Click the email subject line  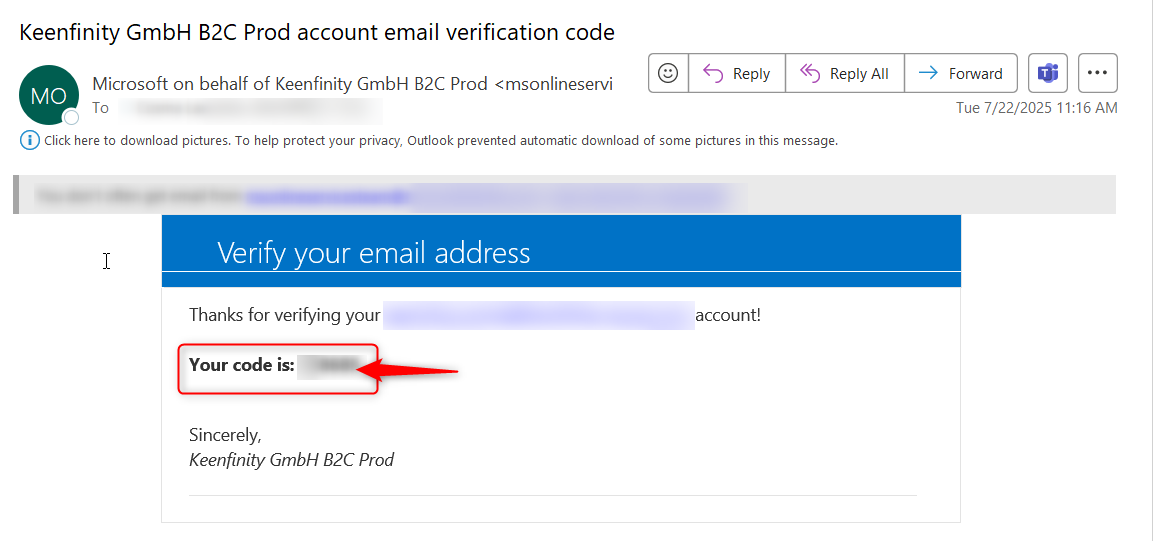click(317, 32)
